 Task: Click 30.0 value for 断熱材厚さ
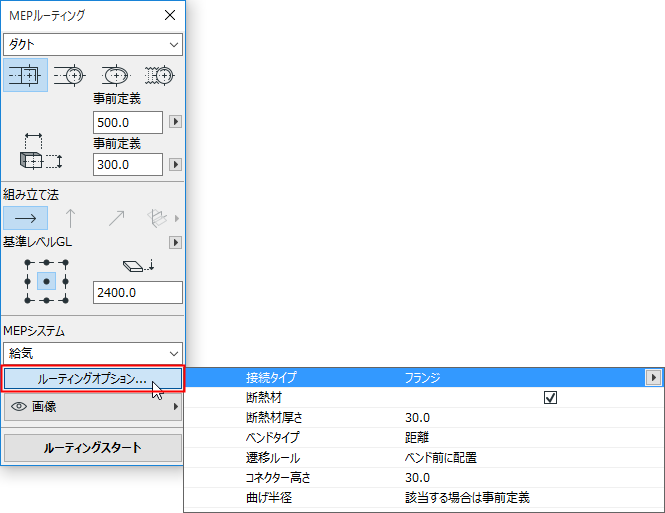(417, 418)
